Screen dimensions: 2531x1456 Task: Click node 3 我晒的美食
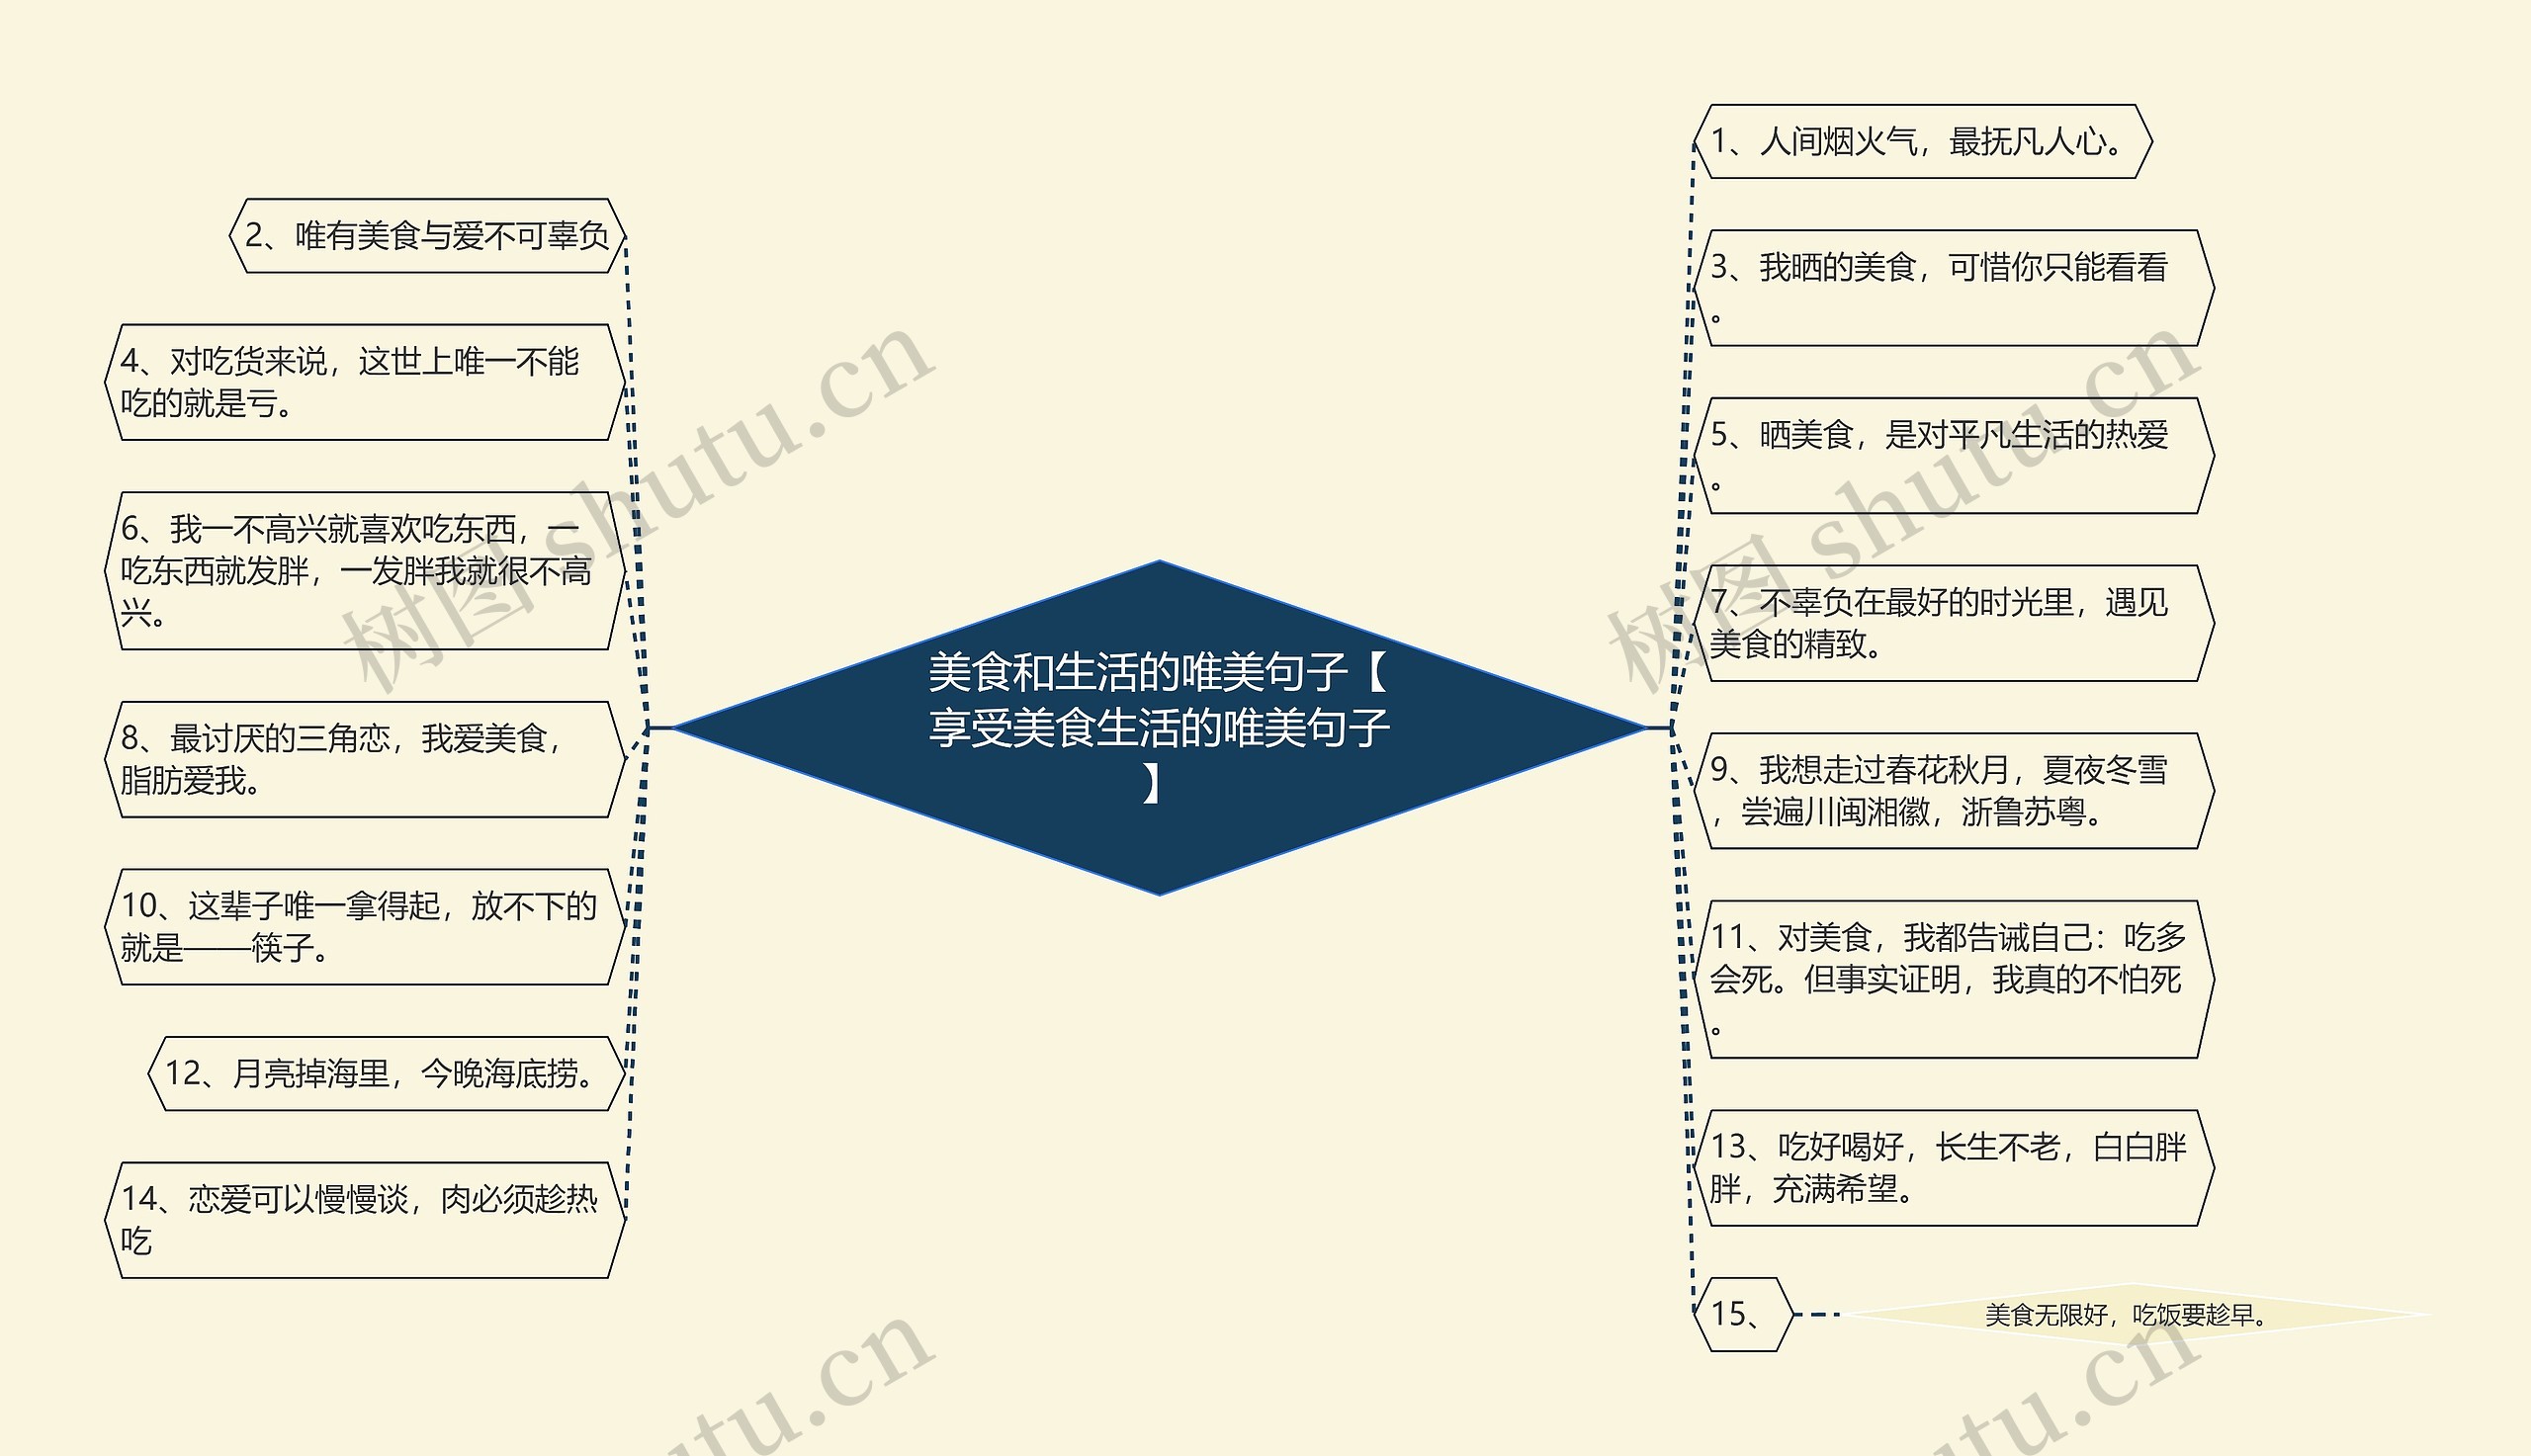pos(1953,288)
